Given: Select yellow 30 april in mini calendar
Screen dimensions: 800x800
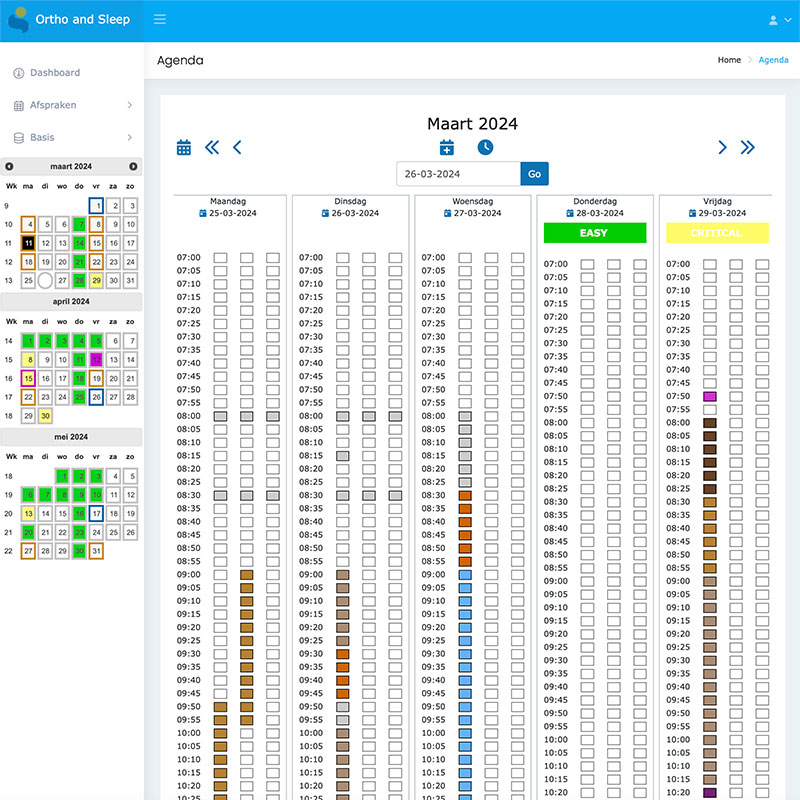Looking at the screenshot, I should (x=45, y=416).
